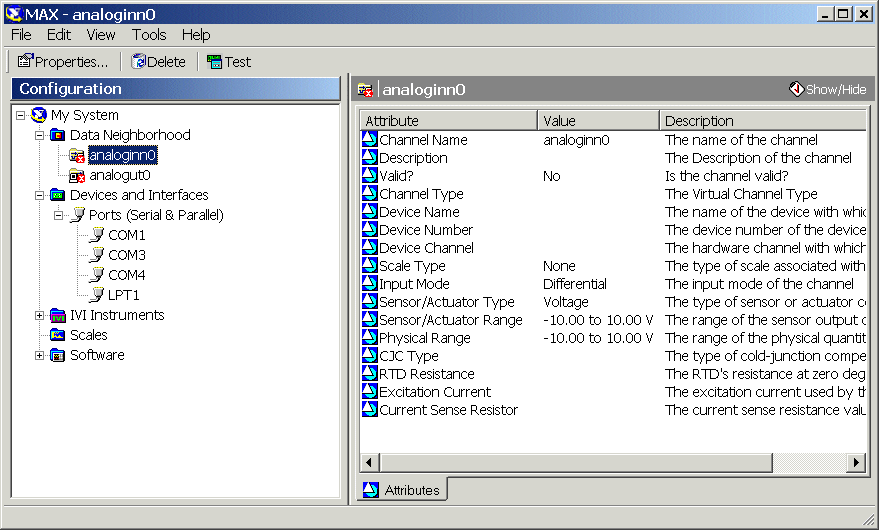Open the Tools menu
This screenshot has height=530, width=879.
pyautogui.click(x=149, y=35)
